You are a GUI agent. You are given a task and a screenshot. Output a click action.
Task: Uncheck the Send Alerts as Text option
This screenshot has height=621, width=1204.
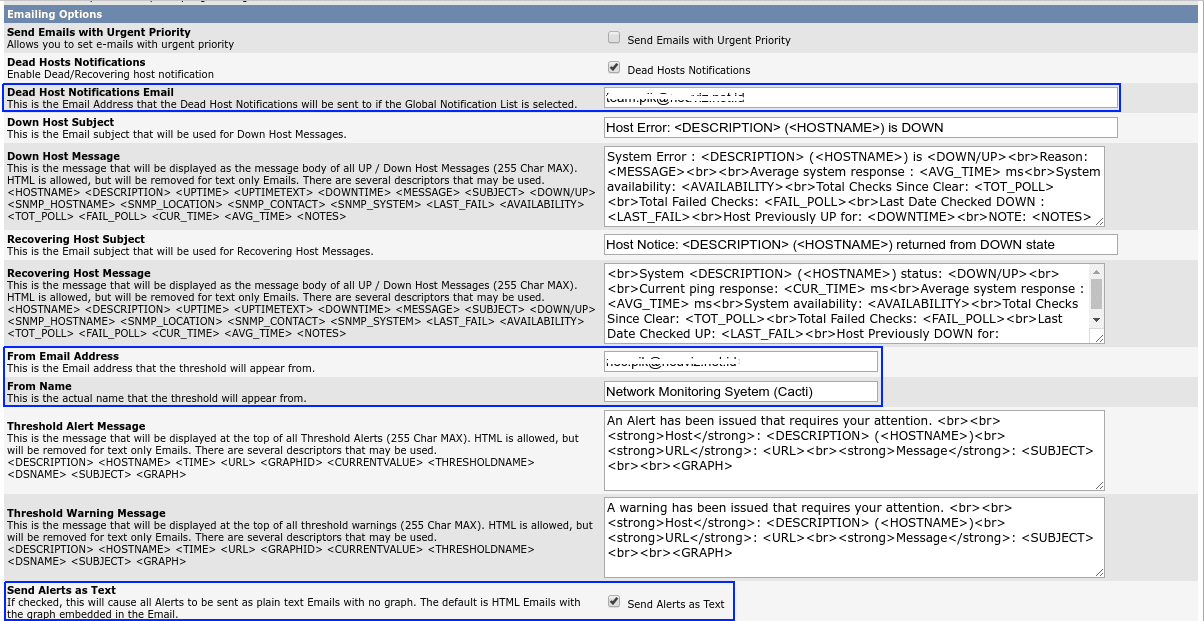point(613,600)
